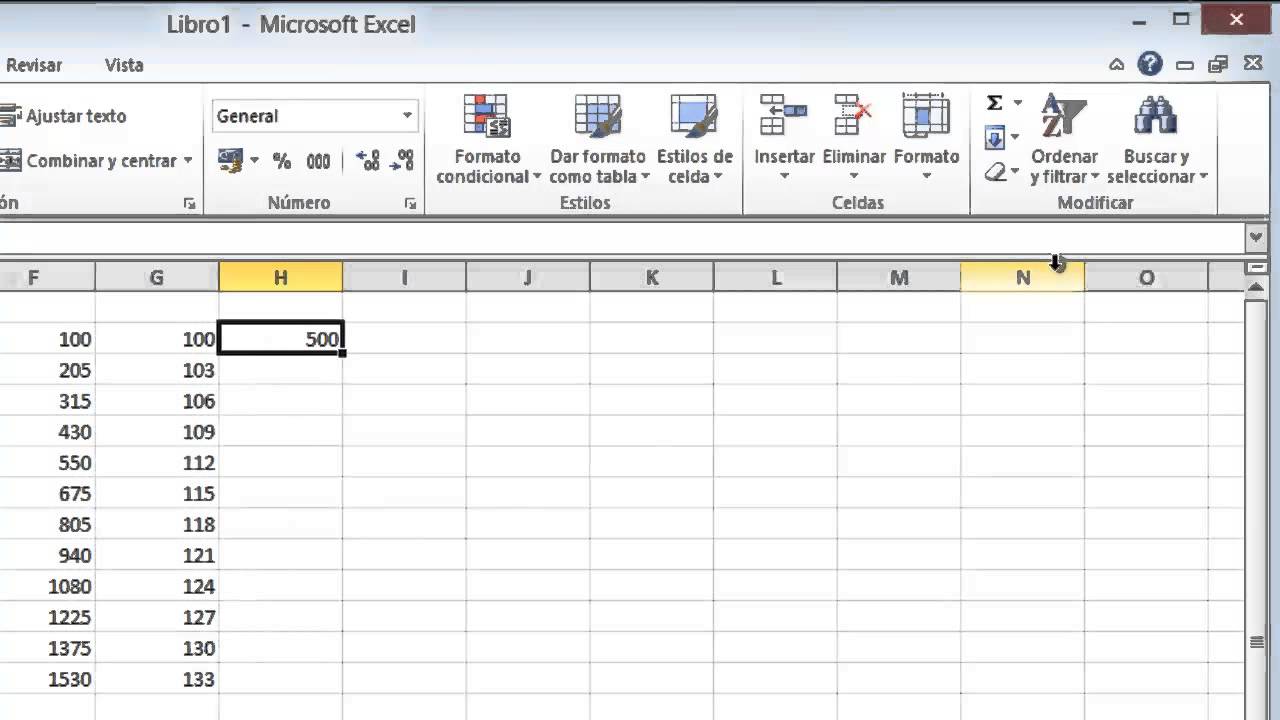Open Ordenar y filtrar
The width and height of the screenshot is (1280, 720).
click(x=1064, y=140)
